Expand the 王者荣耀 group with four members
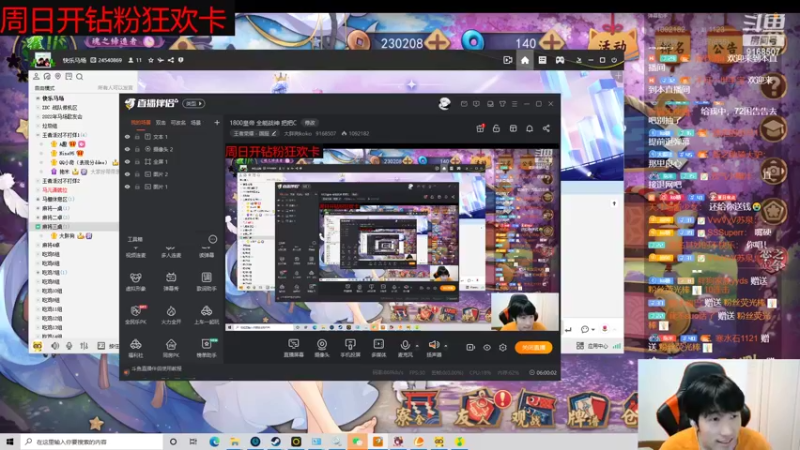The width and height of the screenshot is (800, 450). pyautogui.click(x=38, y=135)
